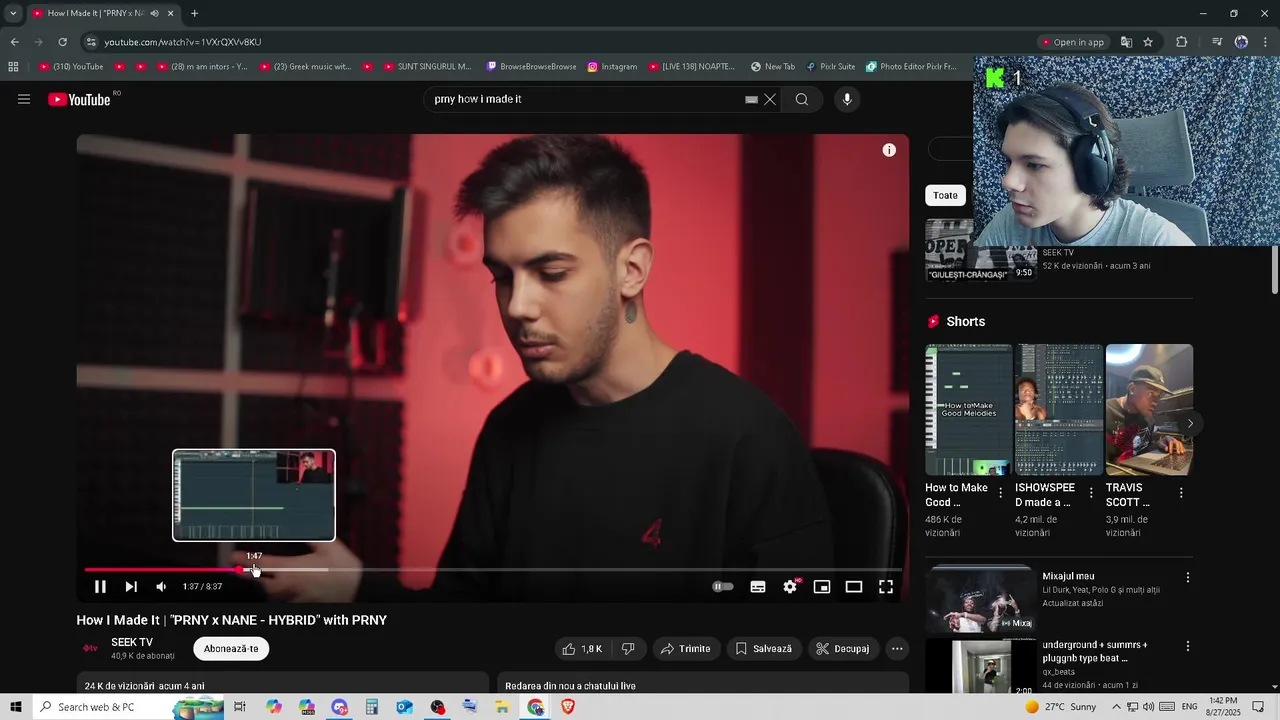This screenshot has height=720, width=1280.
Task: Open Chrome extensions menu
Action: [x=1181, y=42]
